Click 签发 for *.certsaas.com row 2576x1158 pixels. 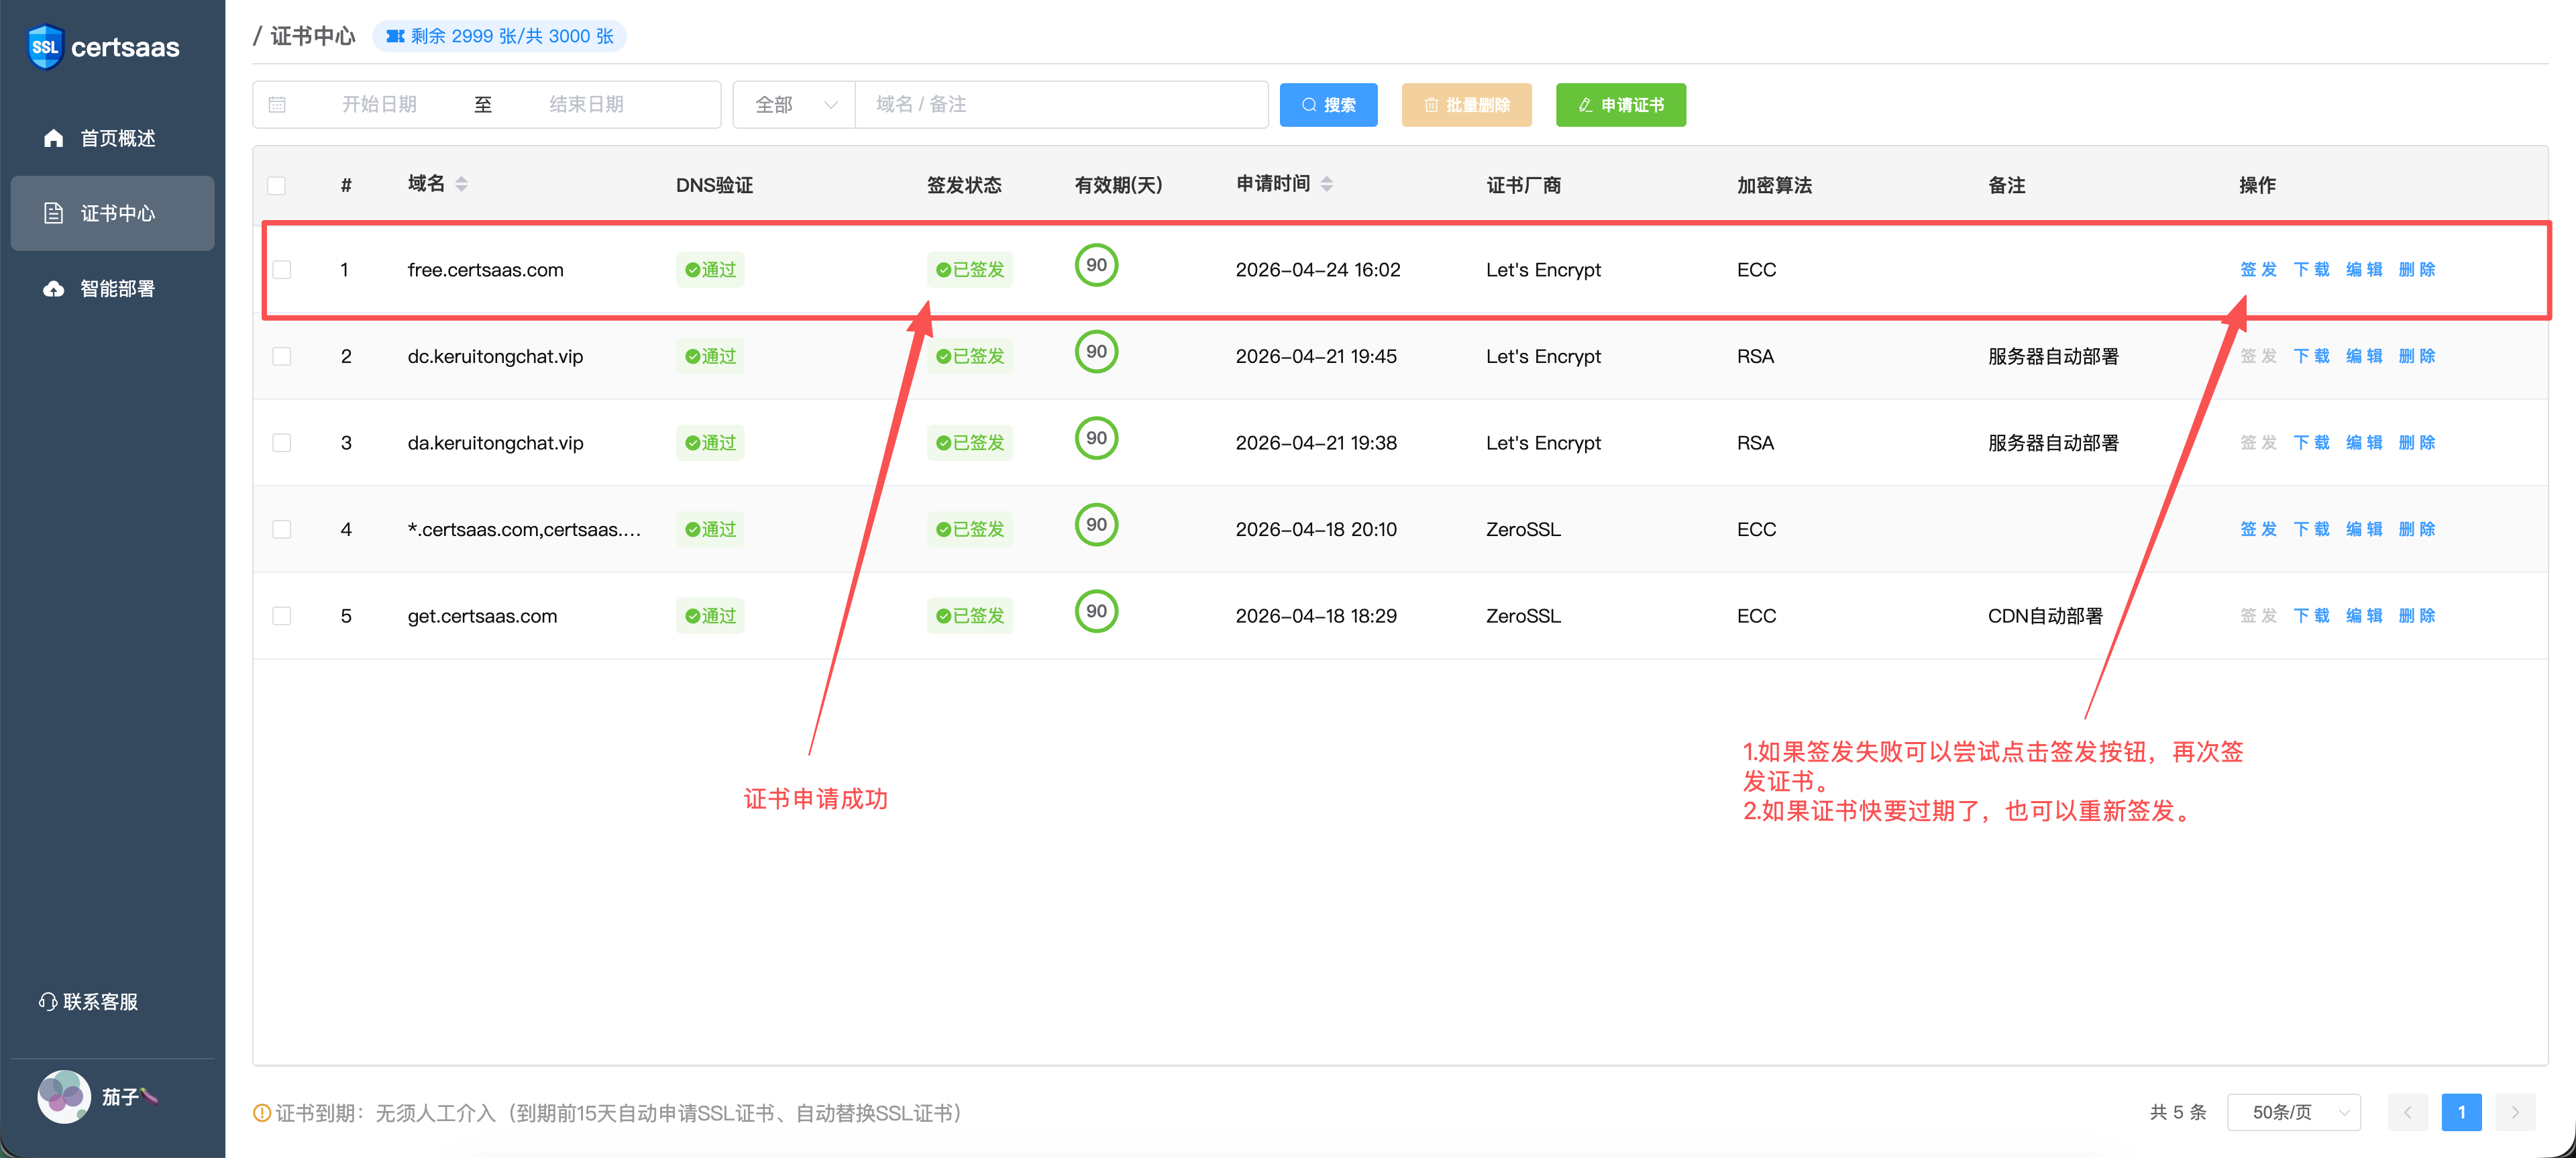[2258, 529]
